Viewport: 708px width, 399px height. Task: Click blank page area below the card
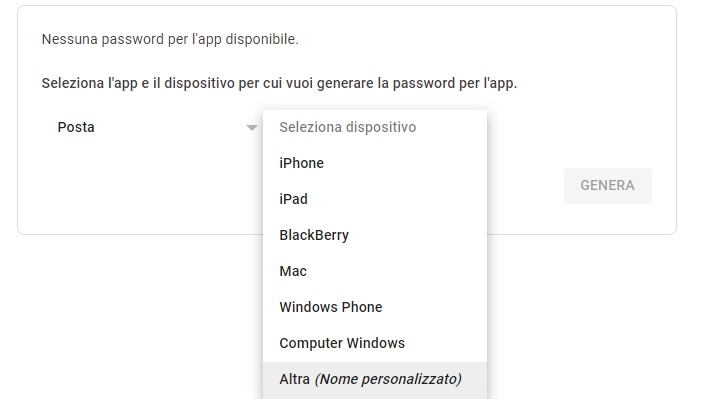pos(587,316)
